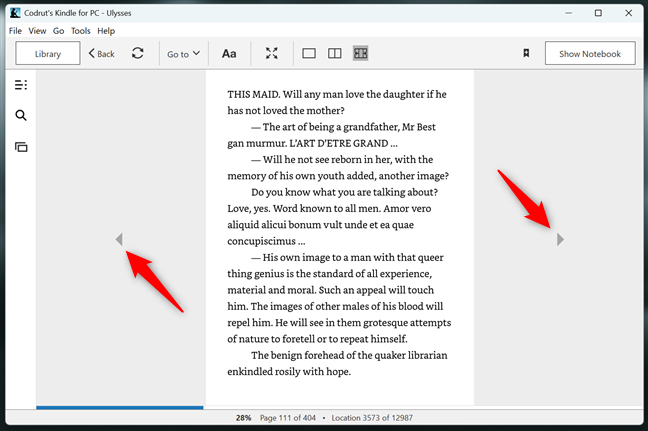Click the line starting 'THIS MAID. Will any man'
The width and height of the screenshot is (648, 431).
[x=337, y=94]
